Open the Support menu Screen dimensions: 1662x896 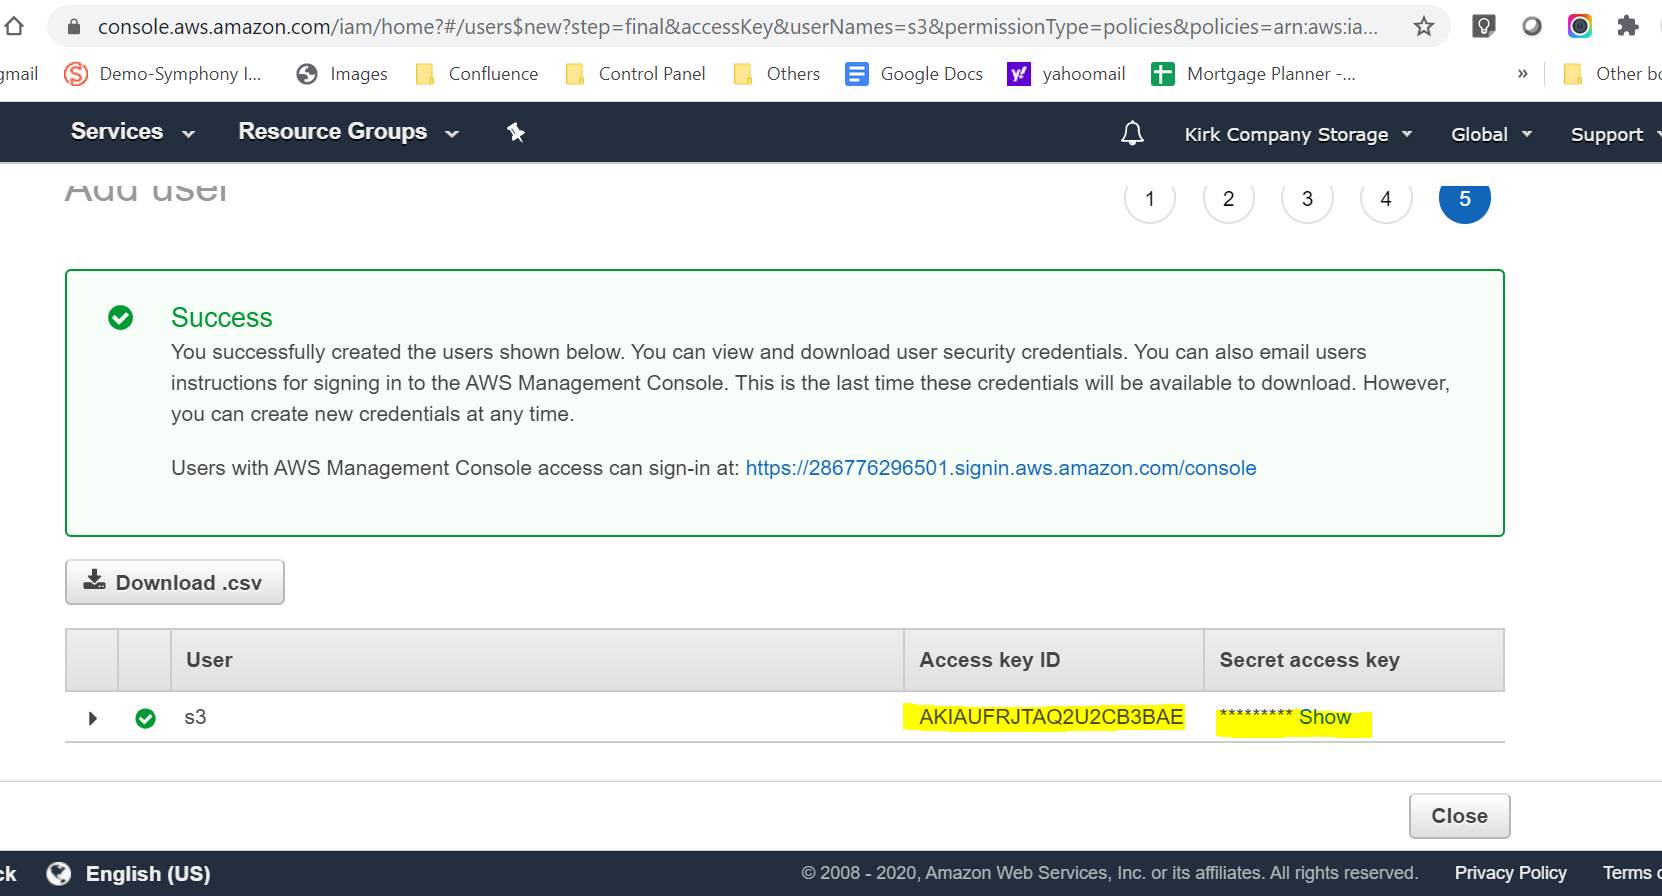coord(1616,134)
